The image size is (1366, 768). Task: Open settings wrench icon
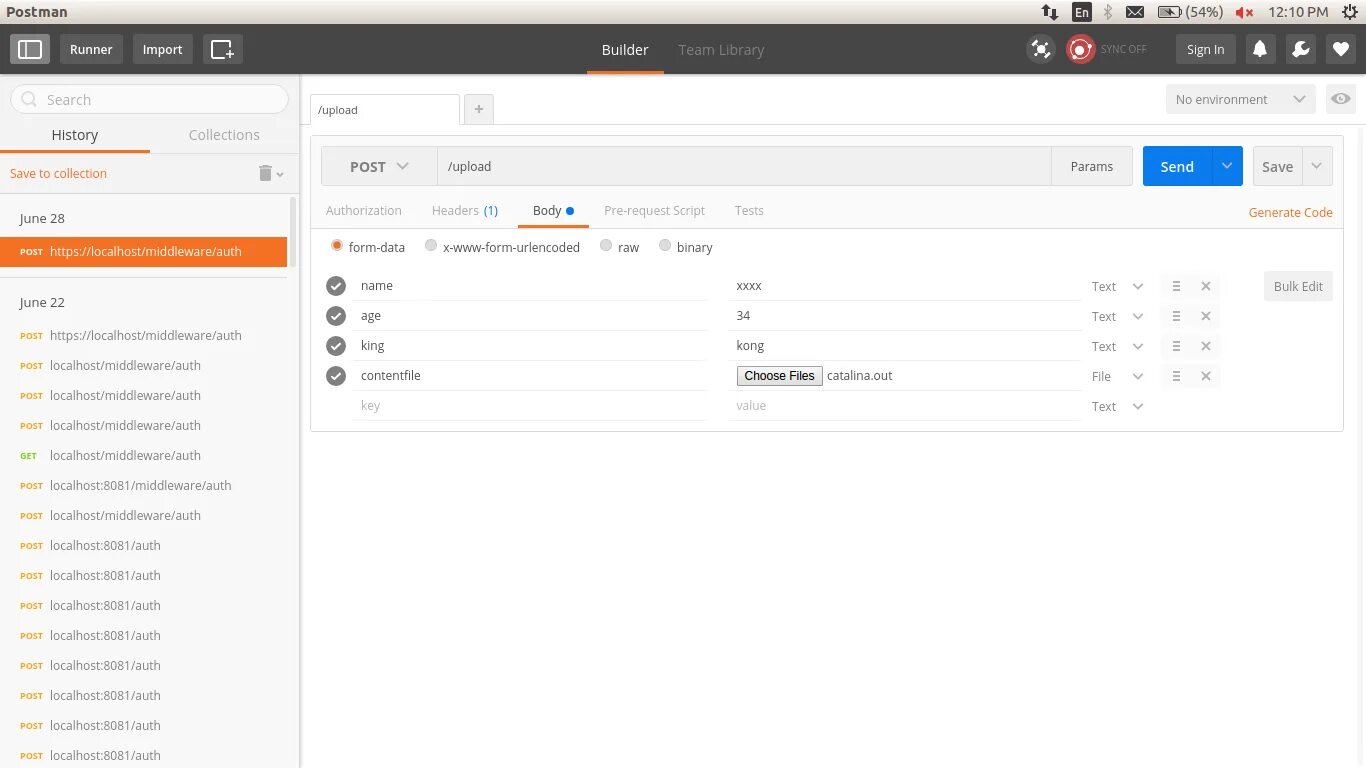click(x=1301, y=49)
